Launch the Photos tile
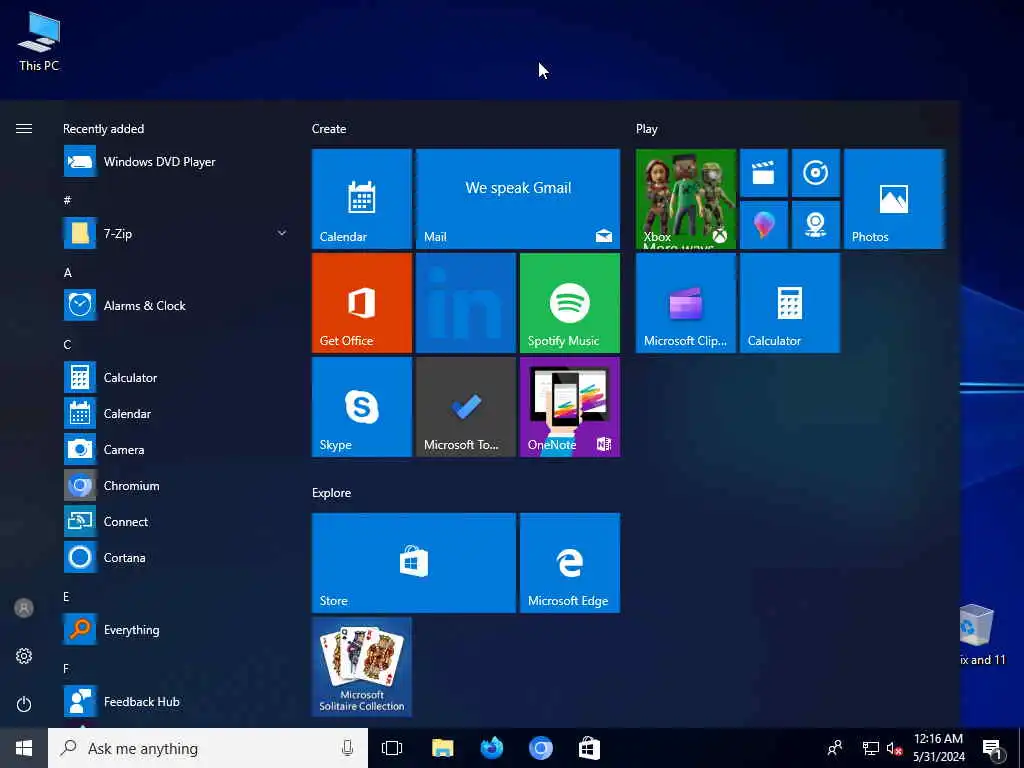 pyautogui.click(x=893, y=199)
